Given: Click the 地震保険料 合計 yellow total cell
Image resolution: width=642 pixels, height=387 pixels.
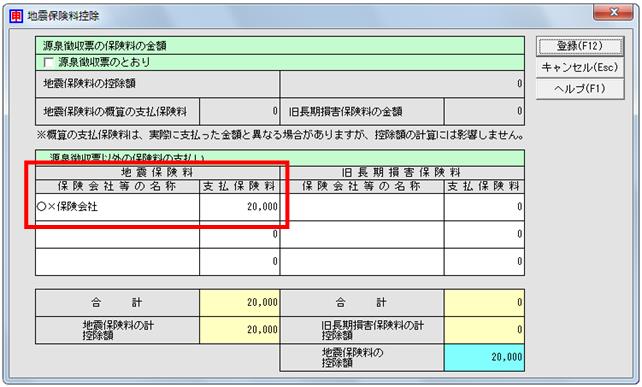Looking at the screenshot, I should [x=240, y=303].
